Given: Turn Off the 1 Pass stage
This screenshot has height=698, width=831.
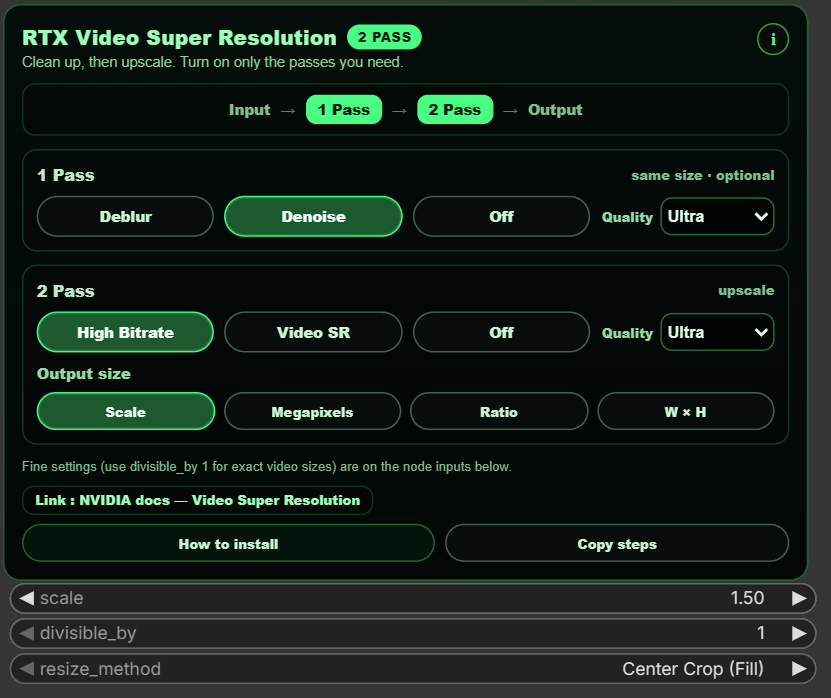Looking at the screenshot, I should tap(501, 216).
